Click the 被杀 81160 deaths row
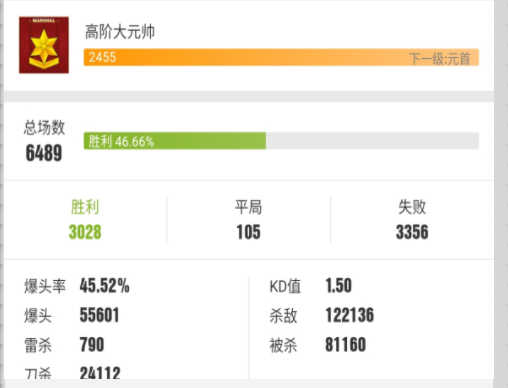The height and width of the screenshot is (388, 508). point(318,345)
